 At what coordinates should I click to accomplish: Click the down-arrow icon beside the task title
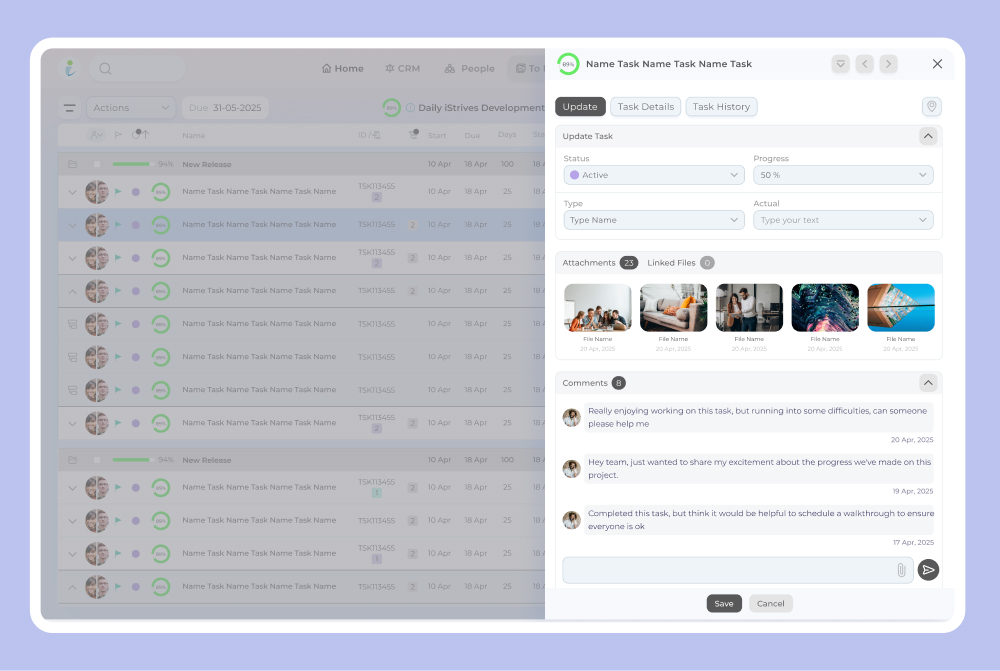click(841, 64)
